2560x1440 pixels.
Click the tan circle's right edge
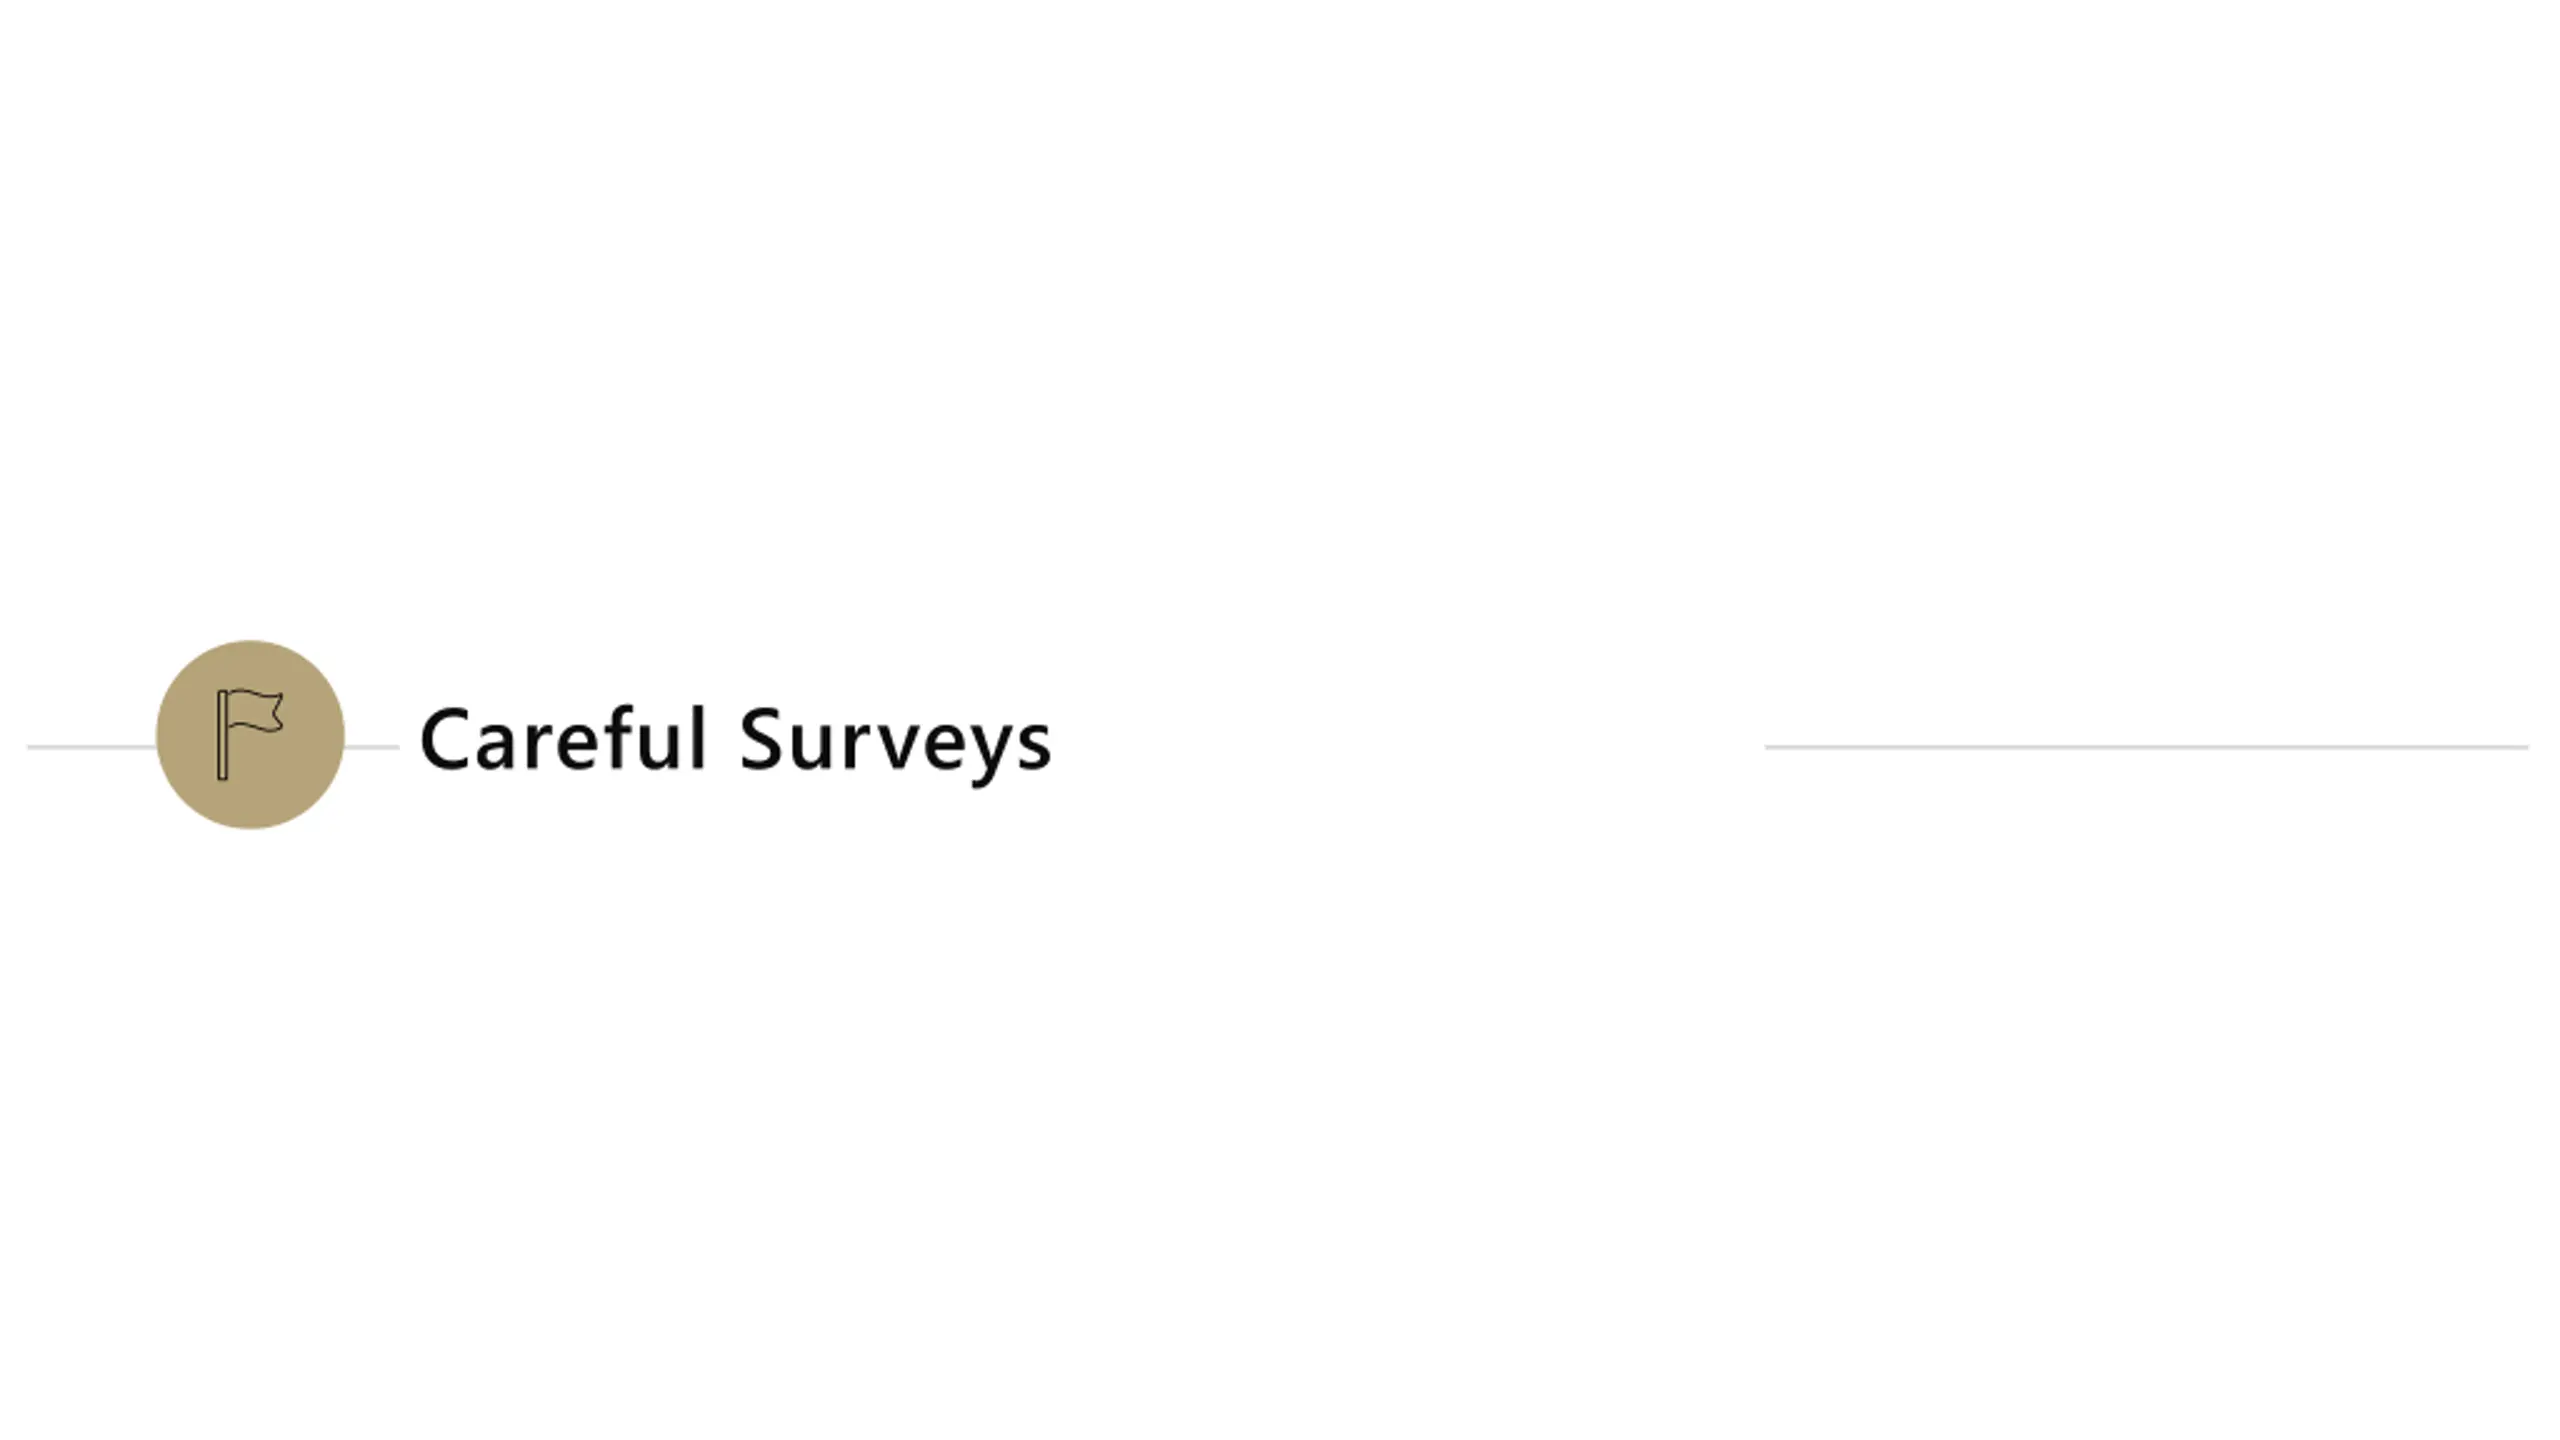click(341, 735)
